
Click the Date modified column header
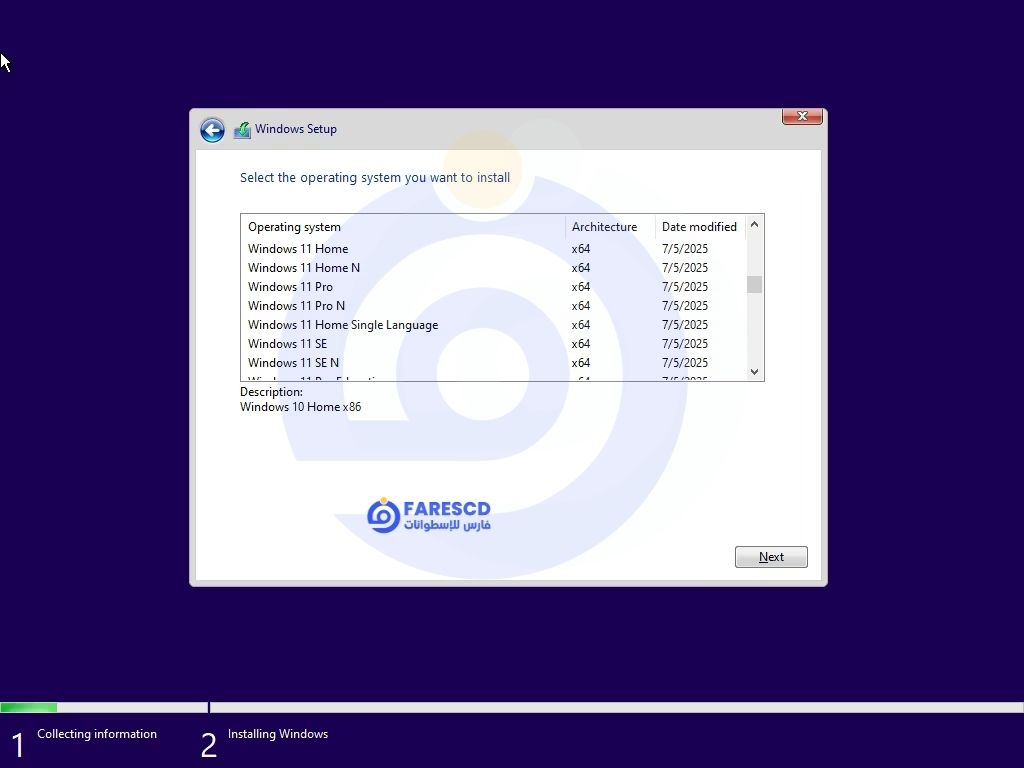tap(700, 227)
